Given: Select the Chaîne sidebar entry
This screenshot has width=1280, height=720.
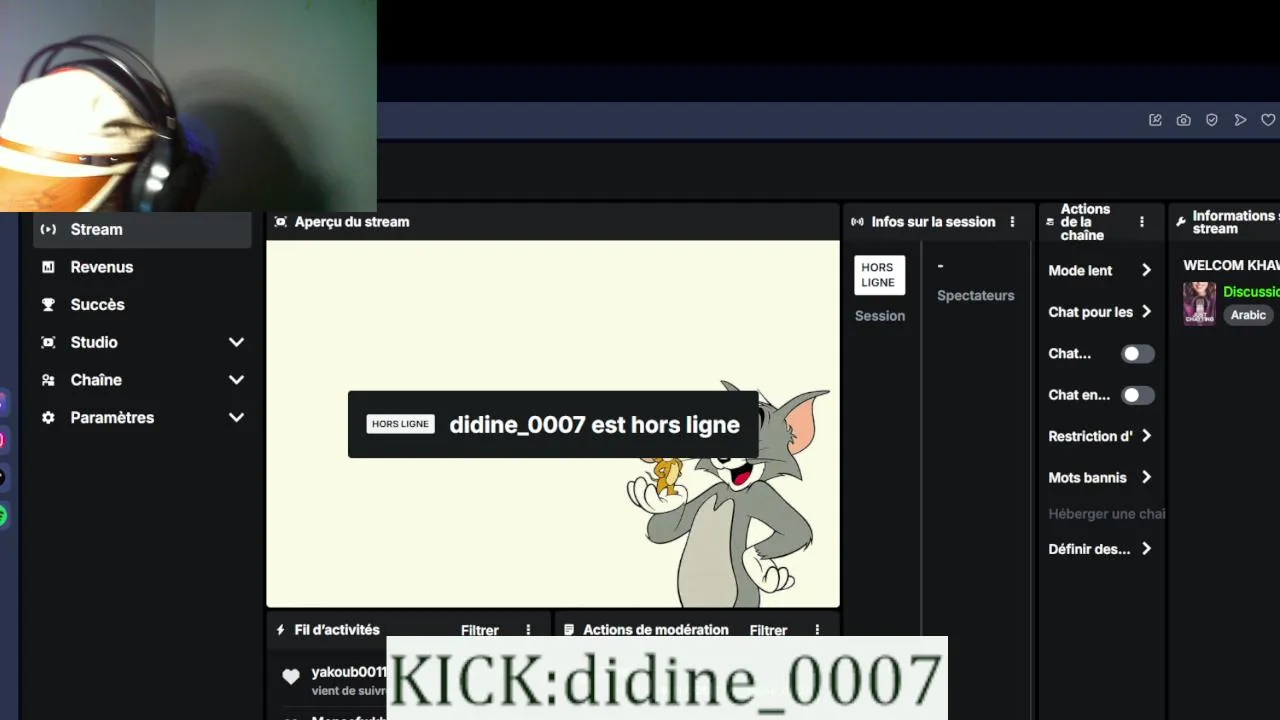Looking at the screenshot, I should click(x=142, y=380).
